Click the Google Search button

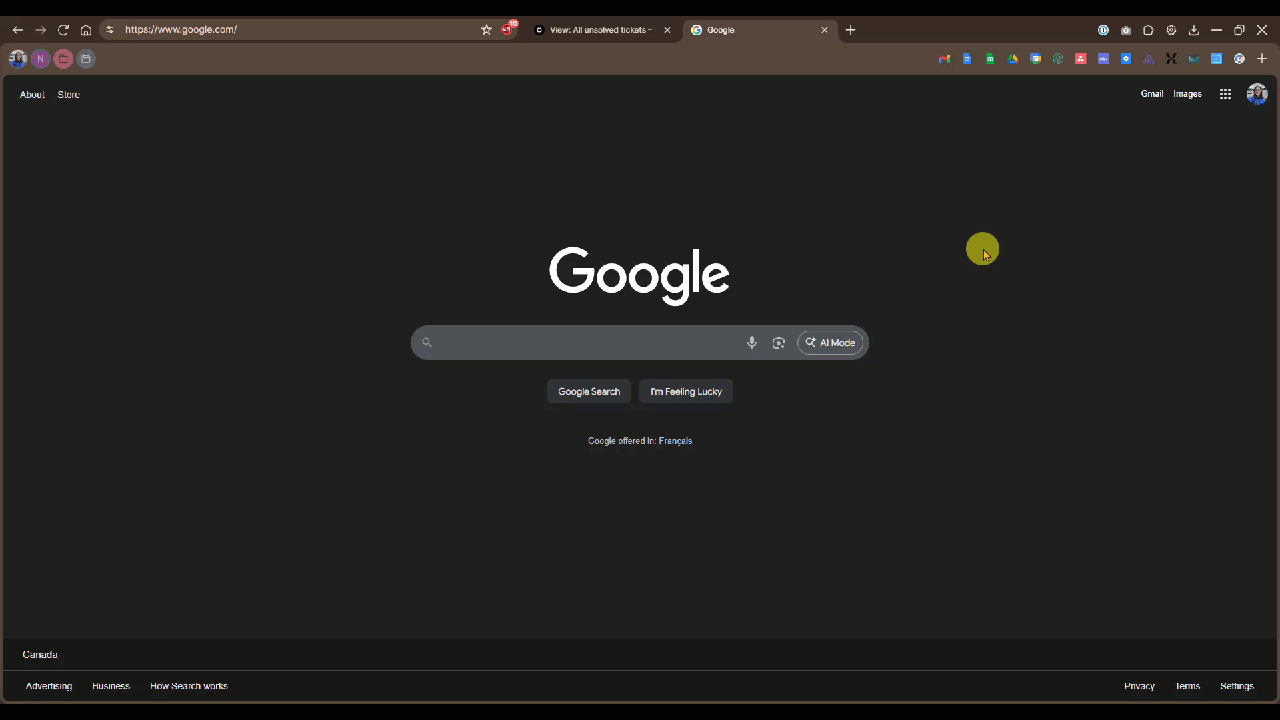[589, 391]
